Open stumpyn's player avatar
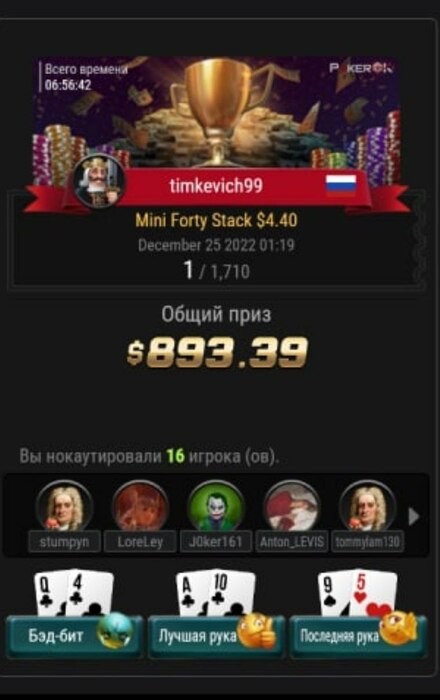 coord(64,506)
